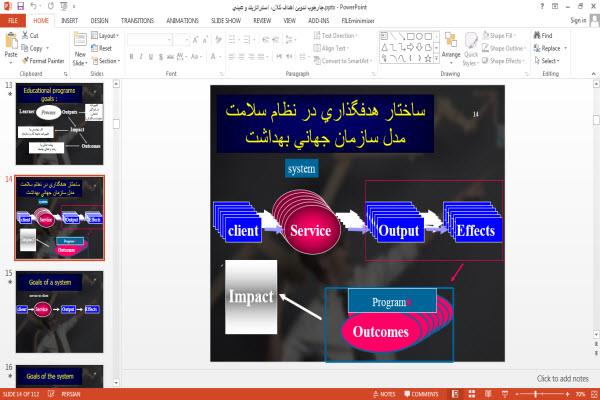Click Convert to SmartArt
Viewport: 600px width, 400px height.
(343, 61)
